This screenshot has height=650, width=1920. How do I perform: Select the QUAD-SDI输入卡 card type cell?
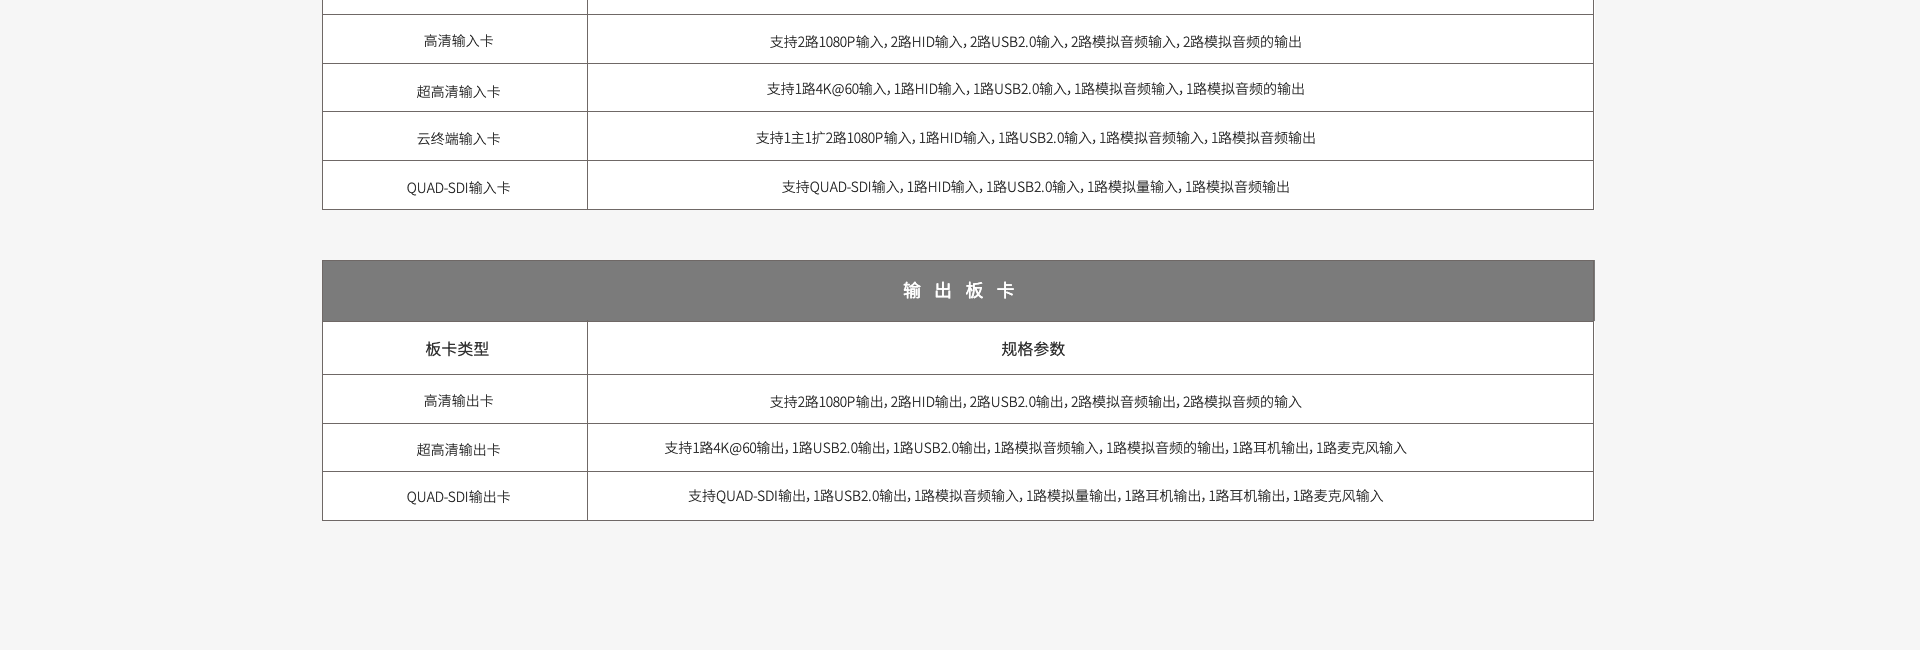458,187
